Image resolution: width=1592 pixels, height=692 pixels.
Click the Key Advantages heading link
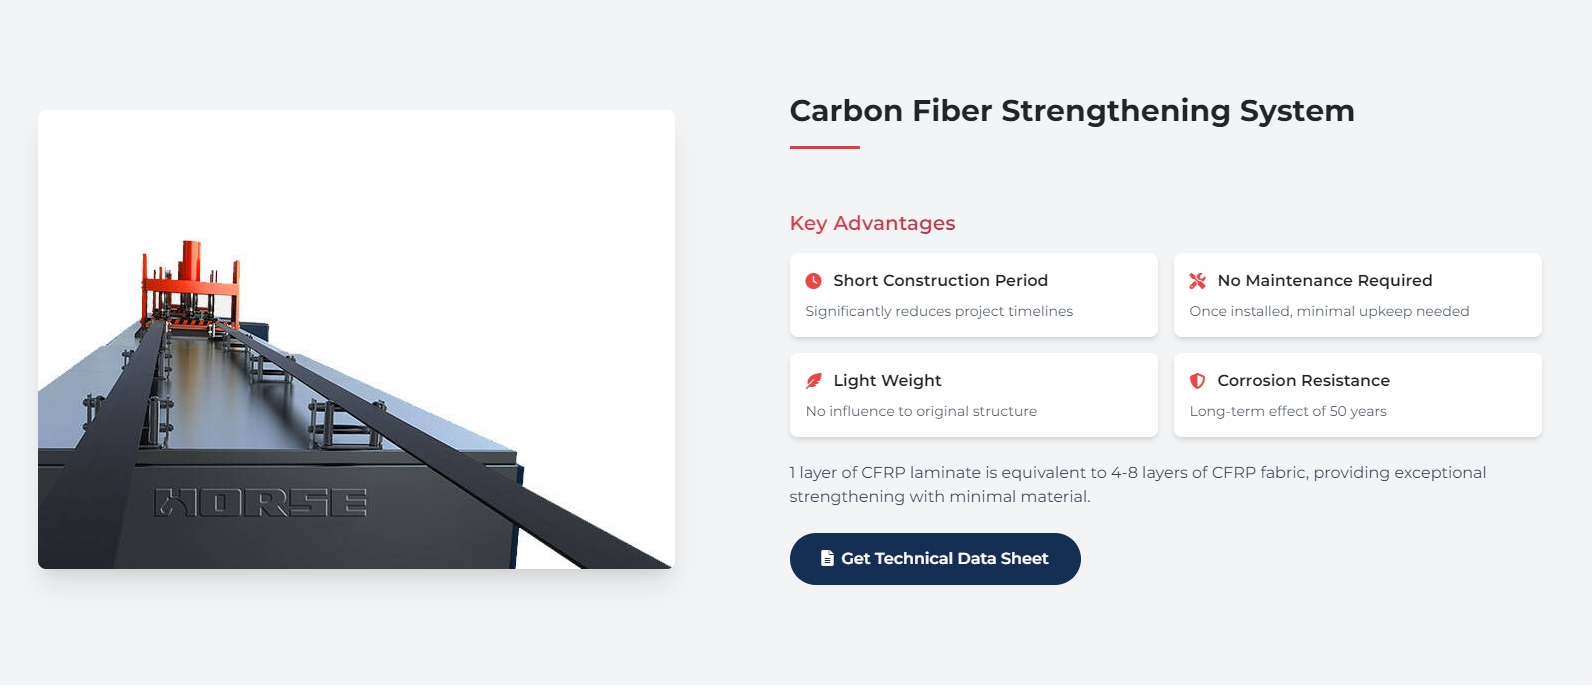[x=871, y=223]
